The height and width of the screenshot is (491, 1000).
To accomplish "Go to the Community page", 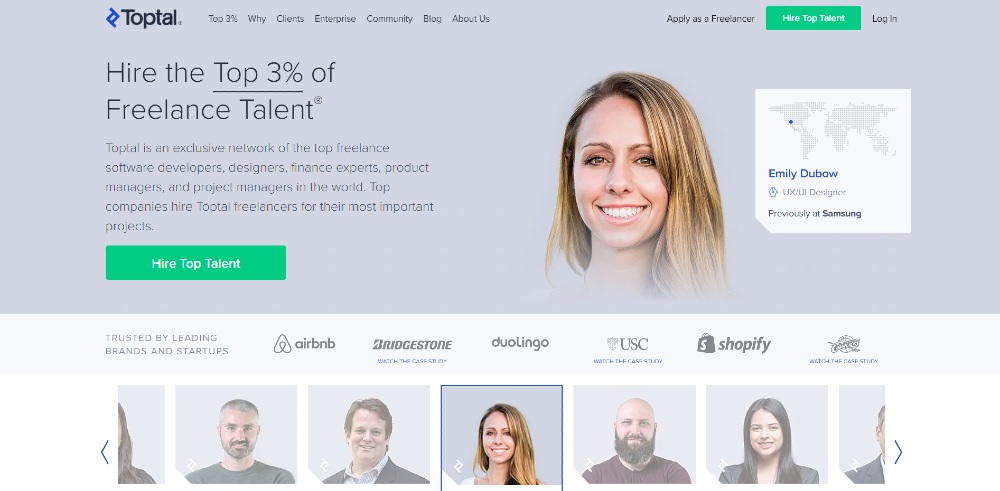I will pos(389,18).
